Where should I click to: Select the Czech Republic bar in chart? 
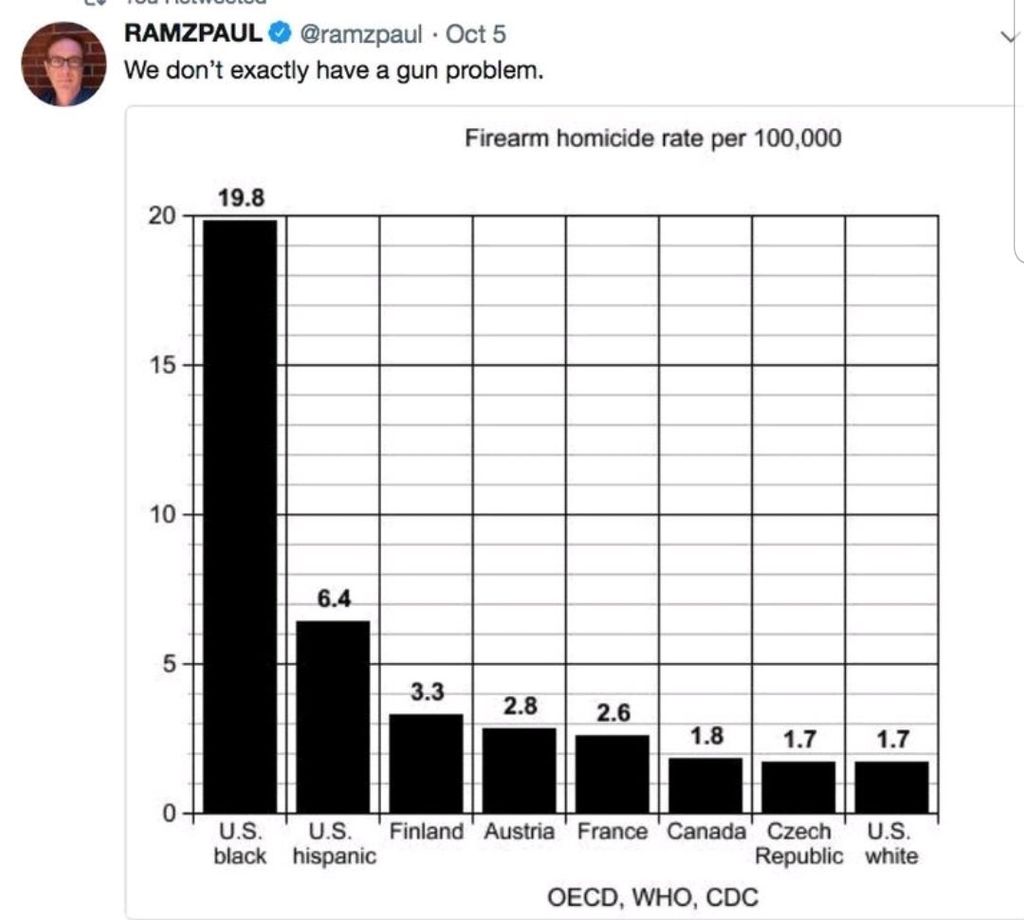[798, 786]
